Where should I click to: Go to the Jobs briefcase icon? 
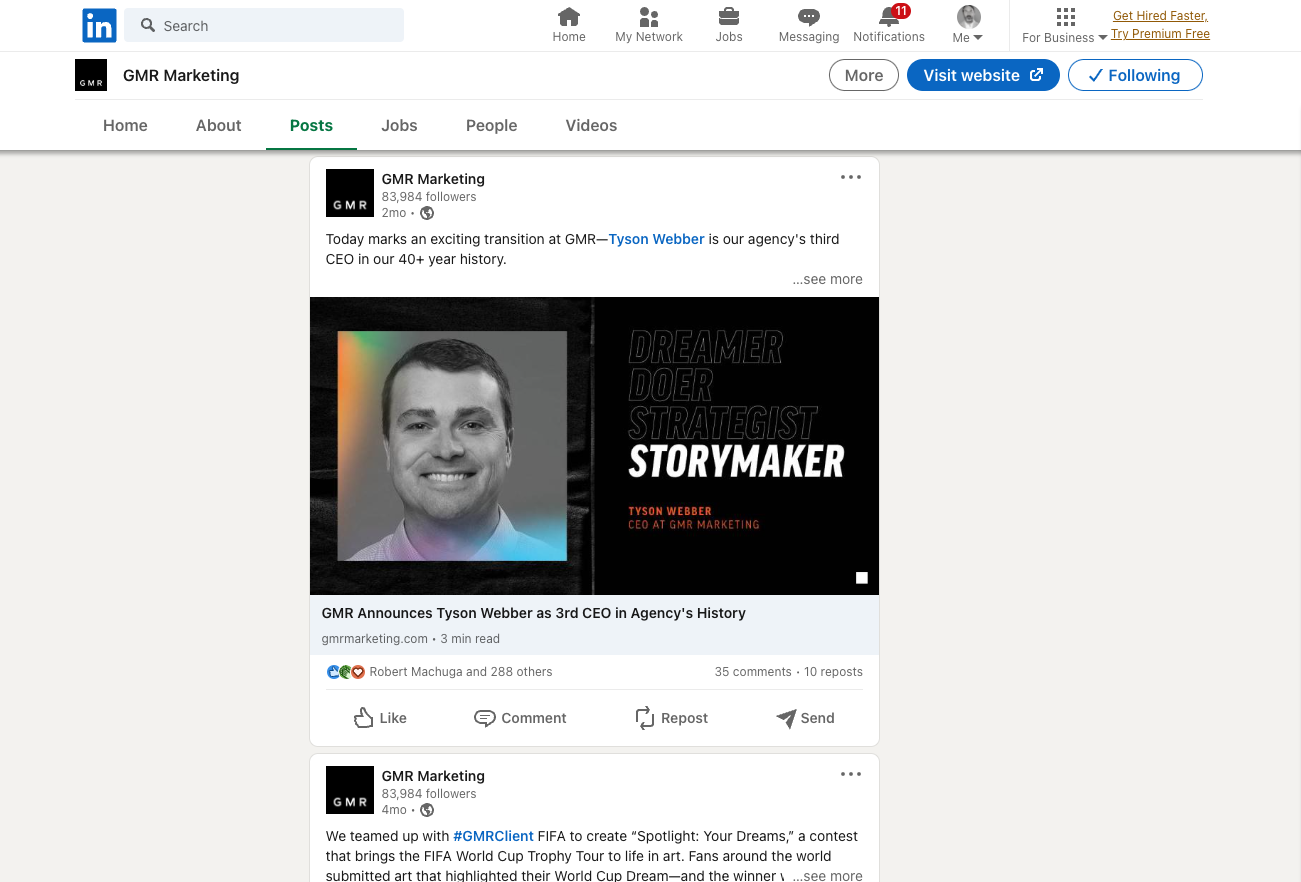729,17
